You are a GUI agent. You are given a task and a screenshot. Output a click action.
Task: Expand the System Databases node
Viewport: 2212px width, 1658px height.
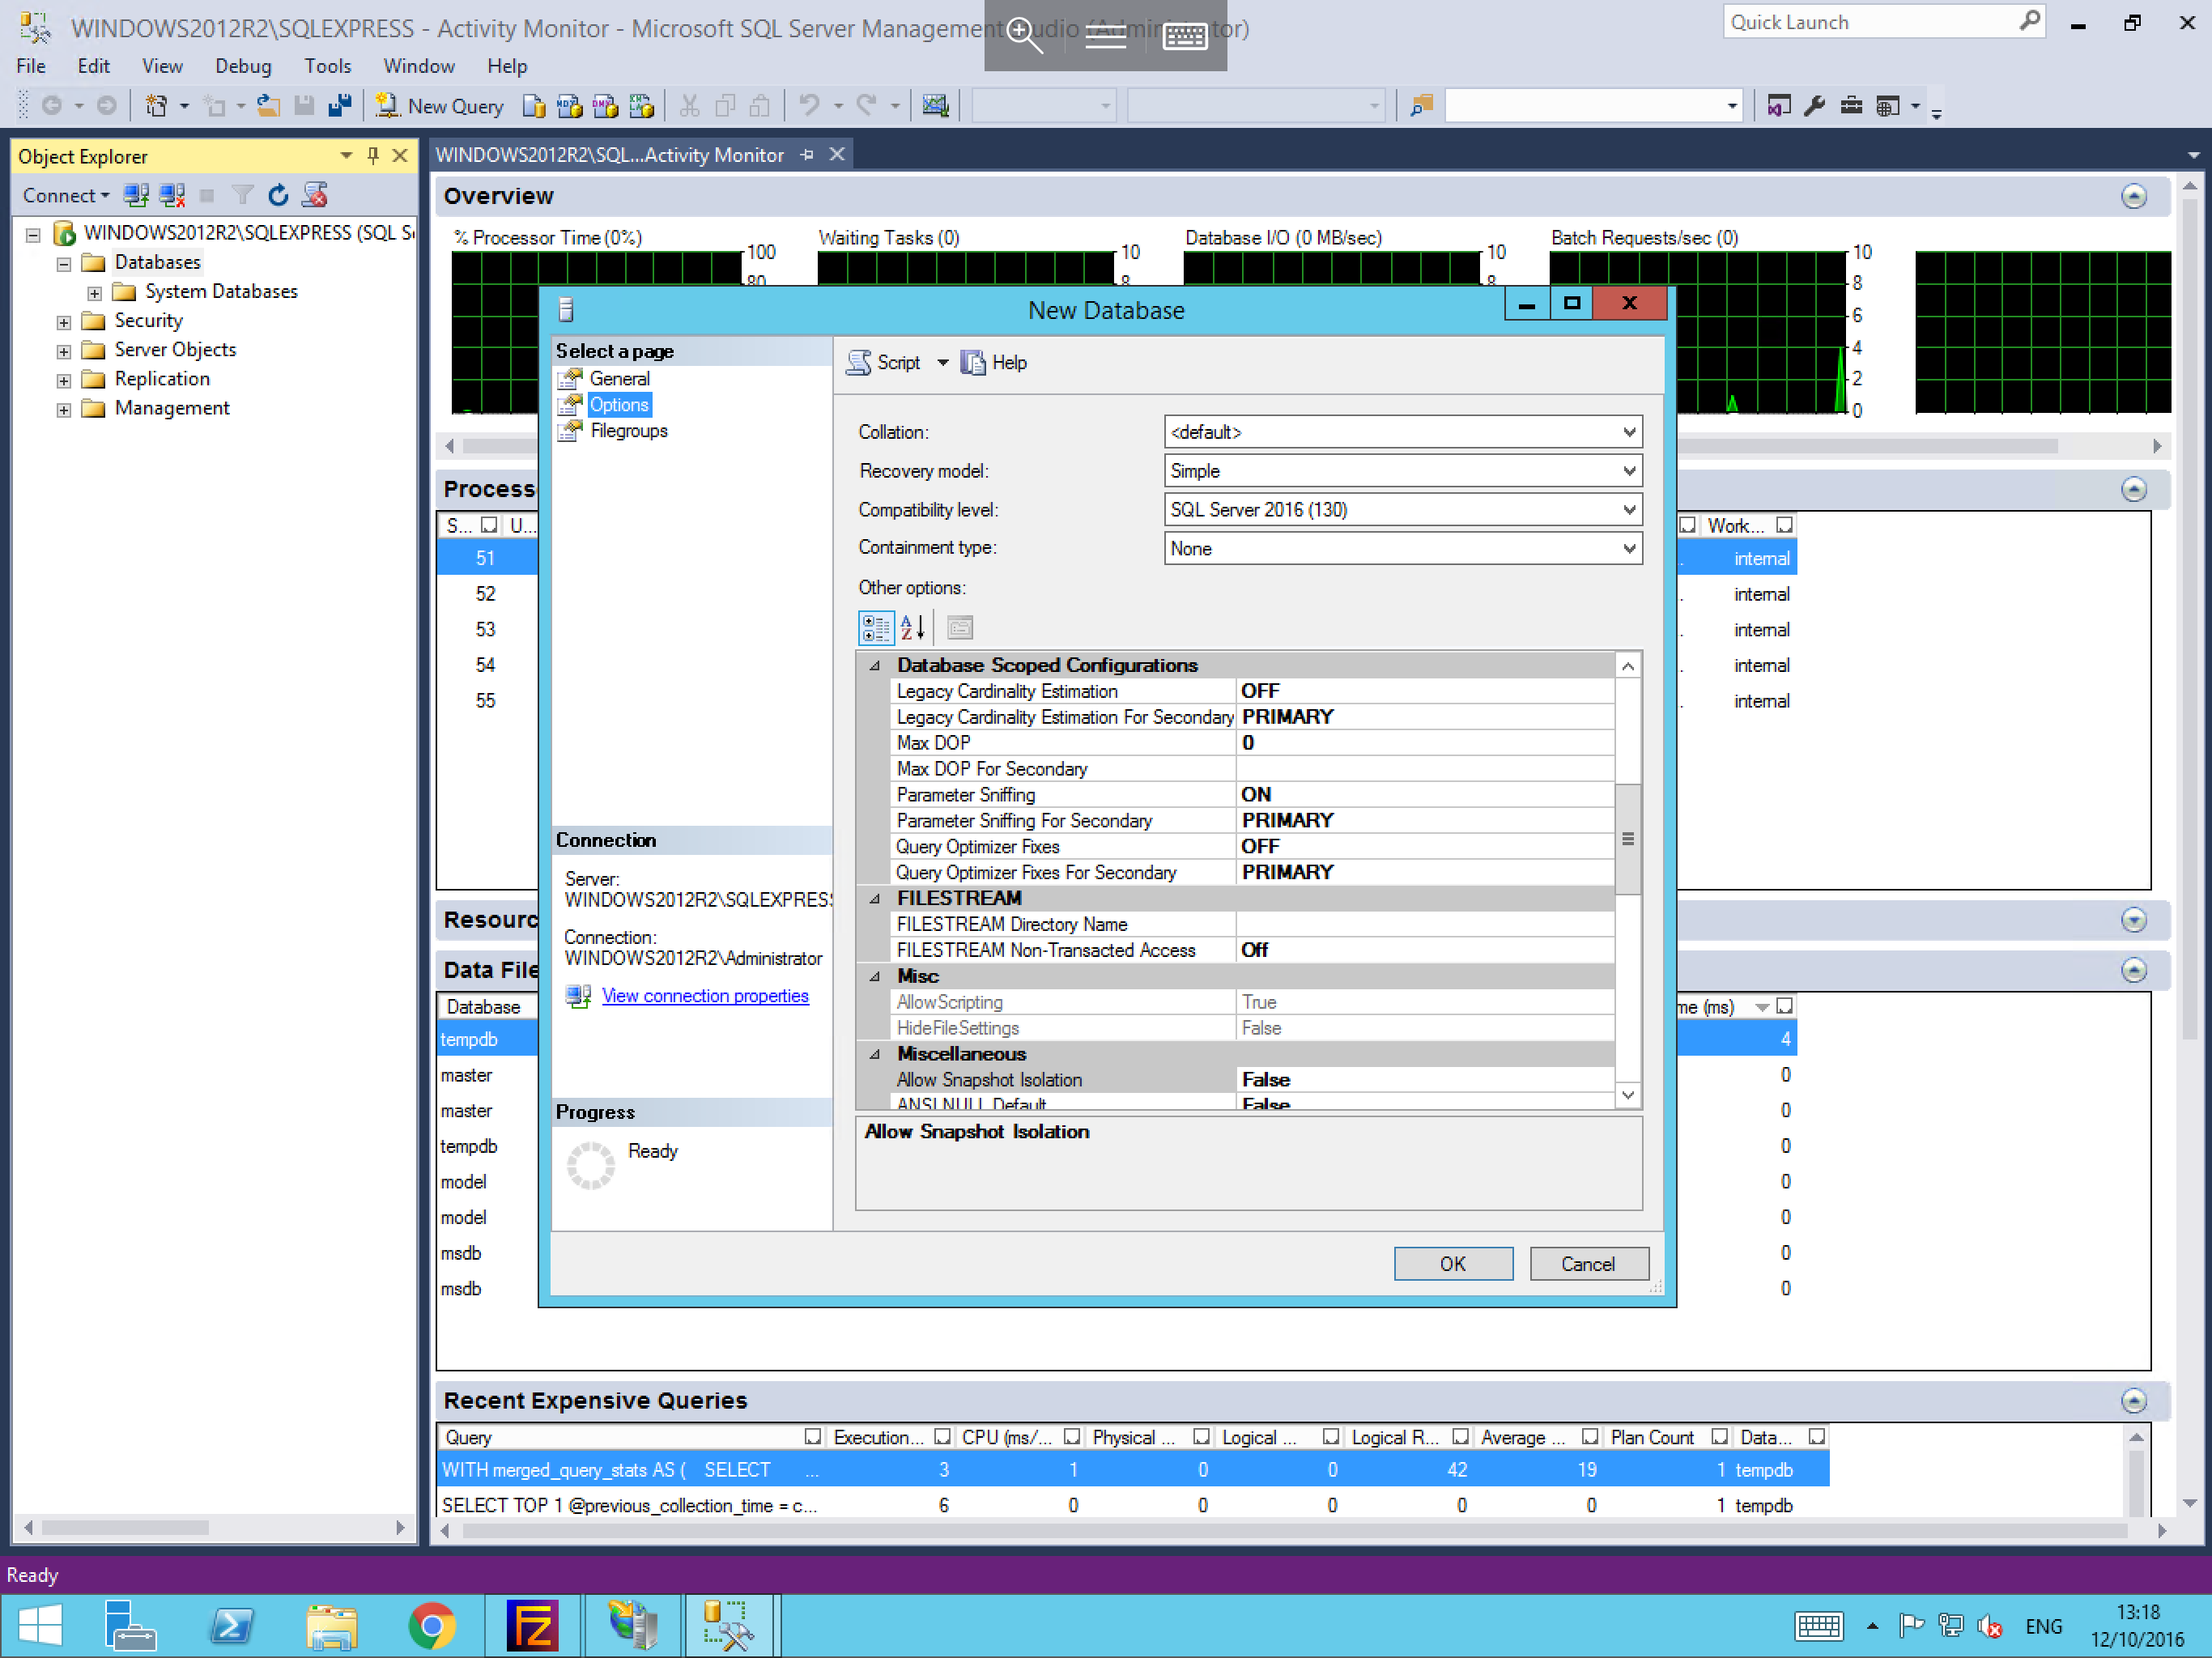tap(95, 293)
